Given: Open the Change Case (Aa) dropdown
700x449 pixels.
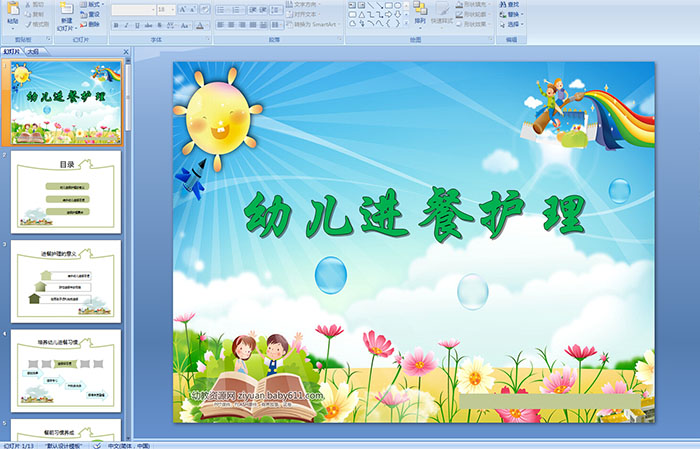Looking at the screenshot, I should point(185,25).
